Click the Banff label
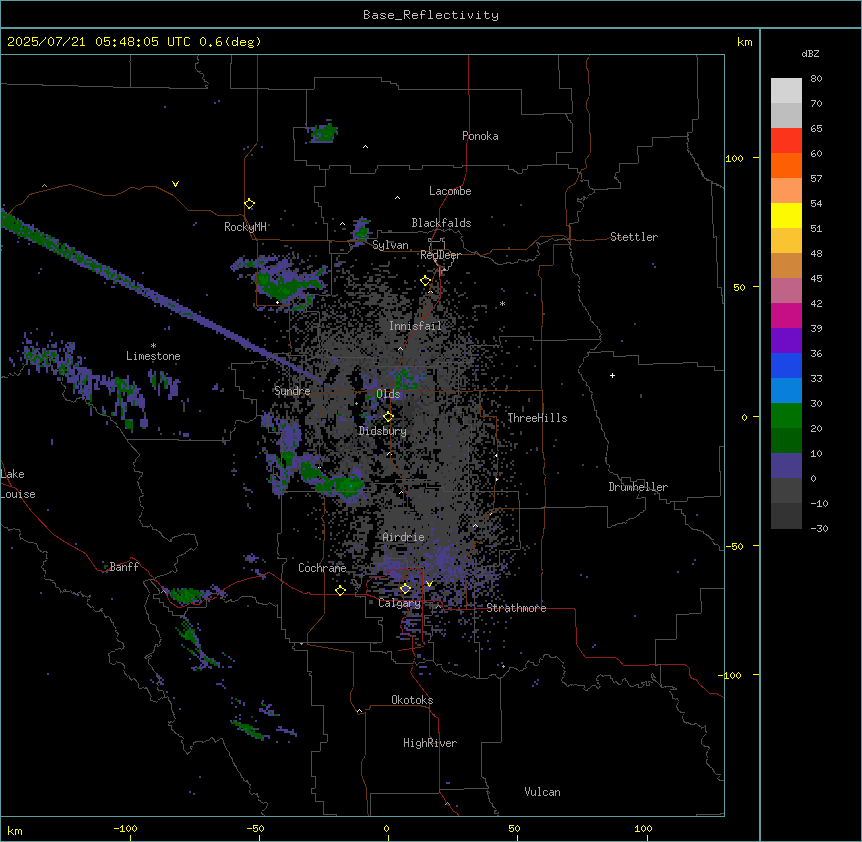862x842 pixels. [124, 567]
